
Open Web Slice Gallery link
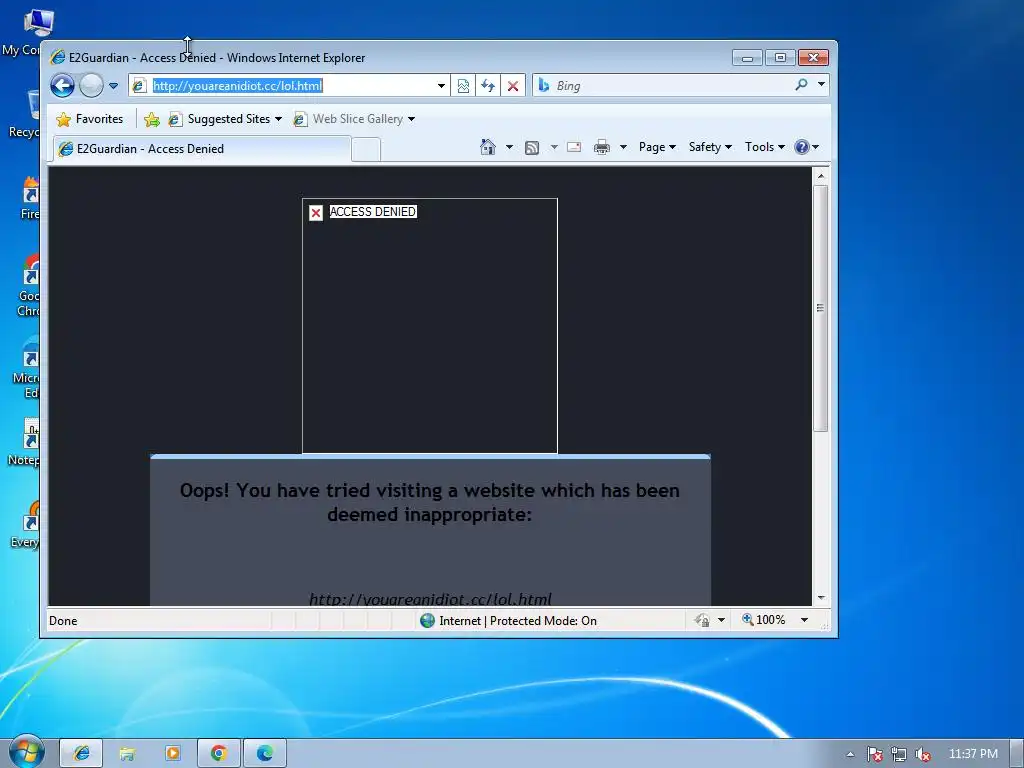pos(349,119)
